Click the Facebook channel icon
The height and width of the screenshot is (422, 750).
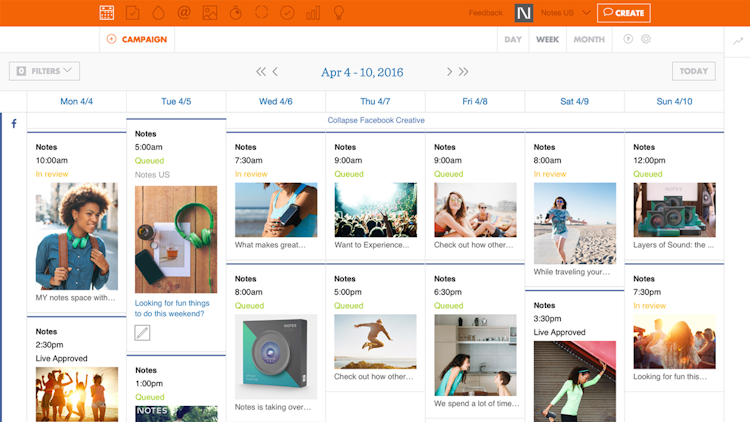click(x=14, y=124)
